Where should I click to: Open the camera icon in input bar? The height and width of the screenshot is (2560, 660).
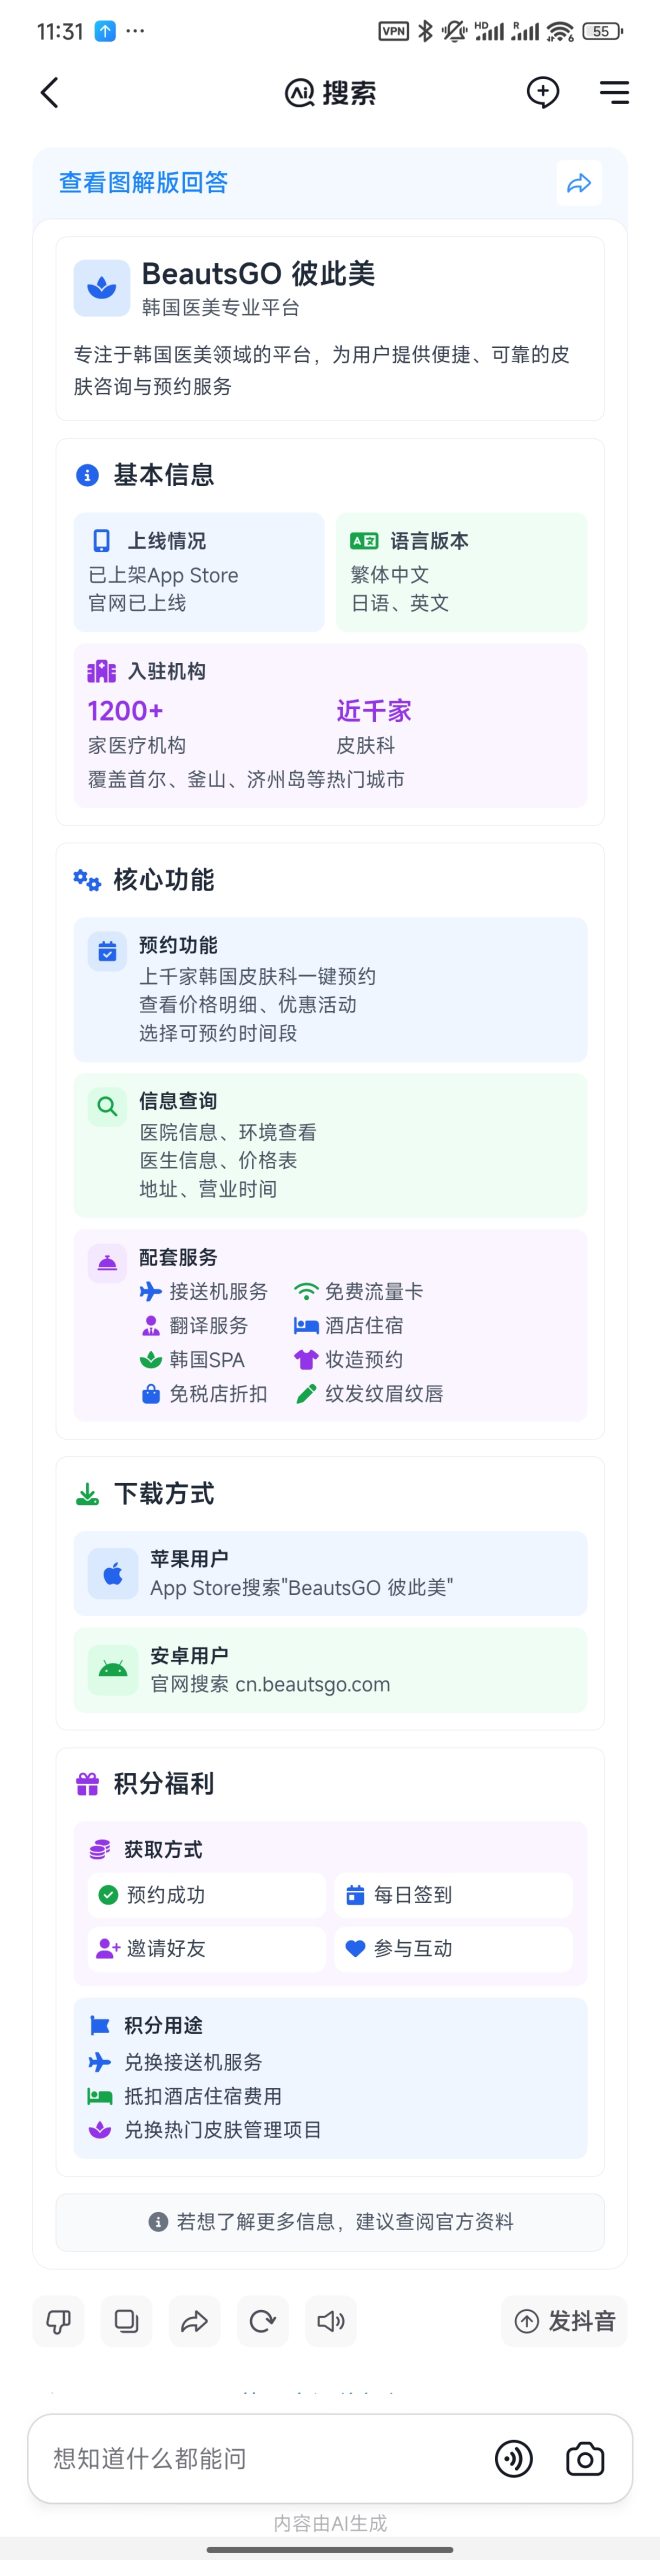(585, 2458)
